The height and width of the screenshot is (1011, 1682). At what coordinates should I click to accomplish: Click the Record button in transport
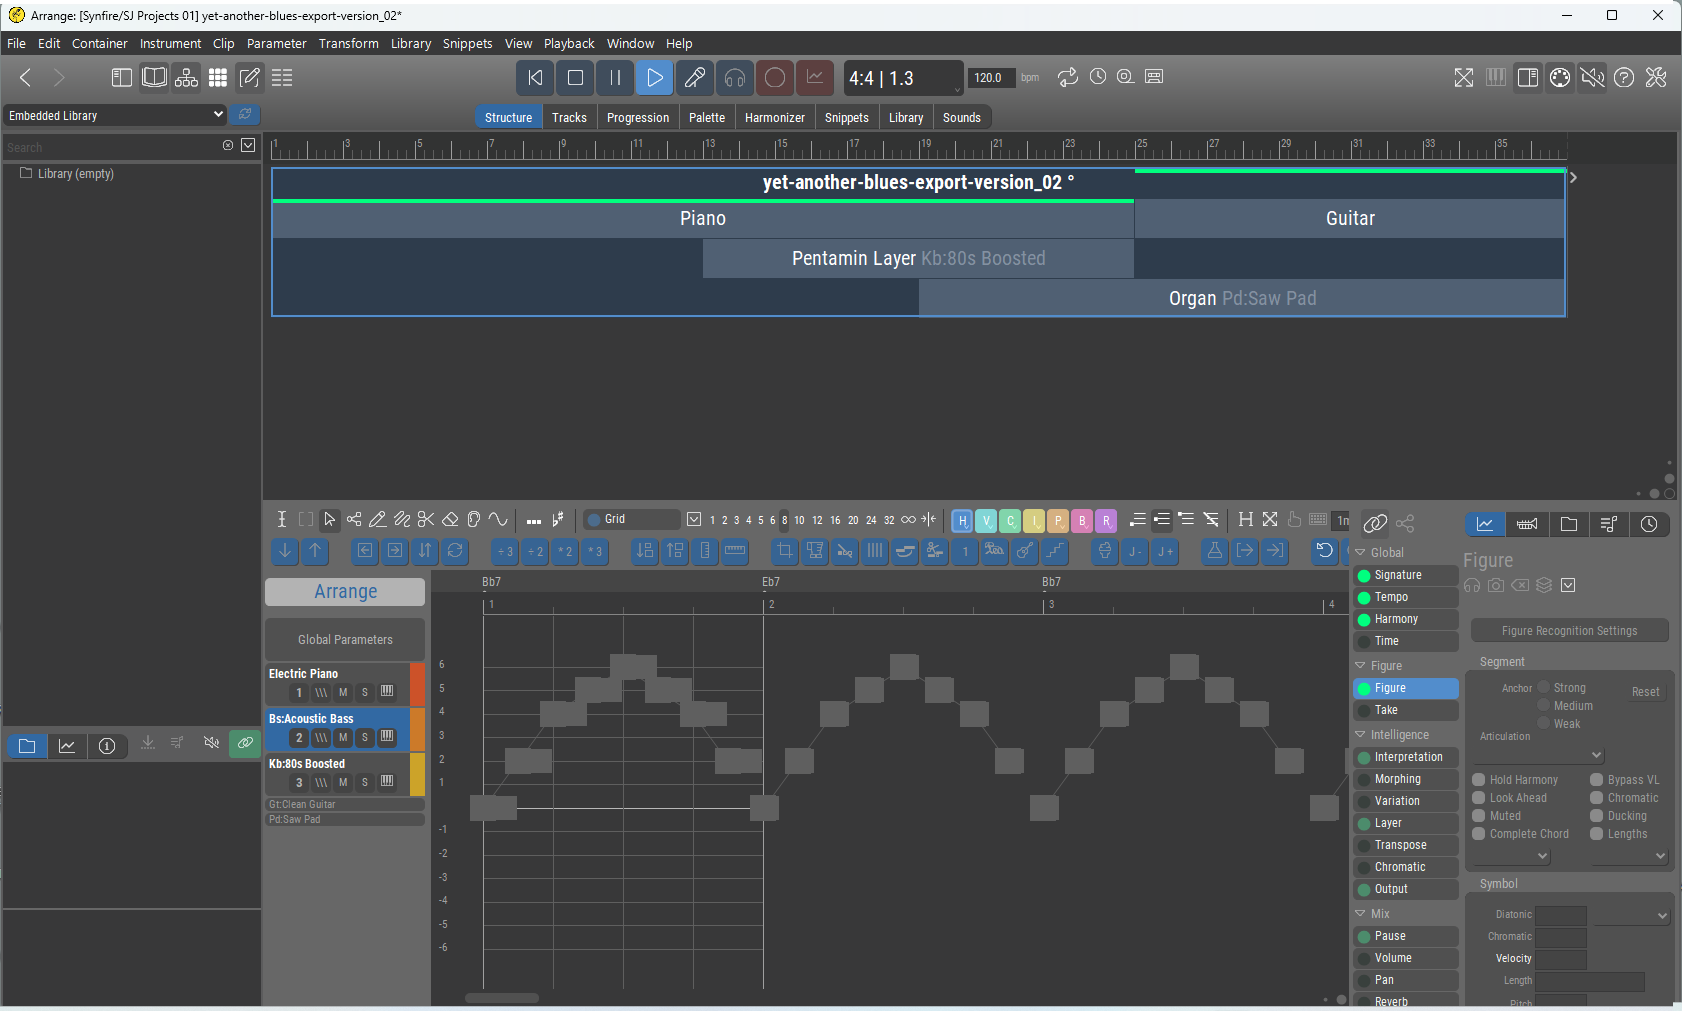(774, 78)
